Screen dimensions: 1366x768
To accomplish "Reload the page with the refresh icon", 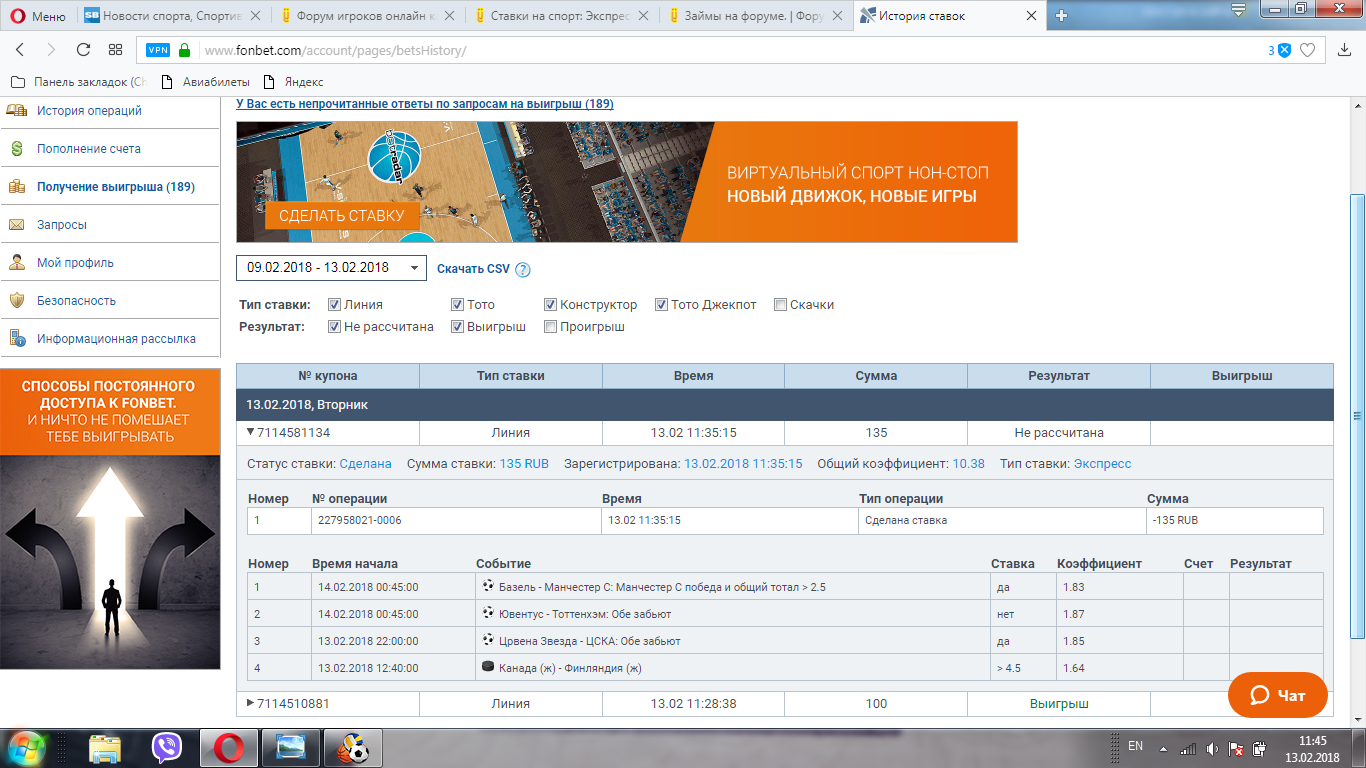I will [x=84, y=50].
